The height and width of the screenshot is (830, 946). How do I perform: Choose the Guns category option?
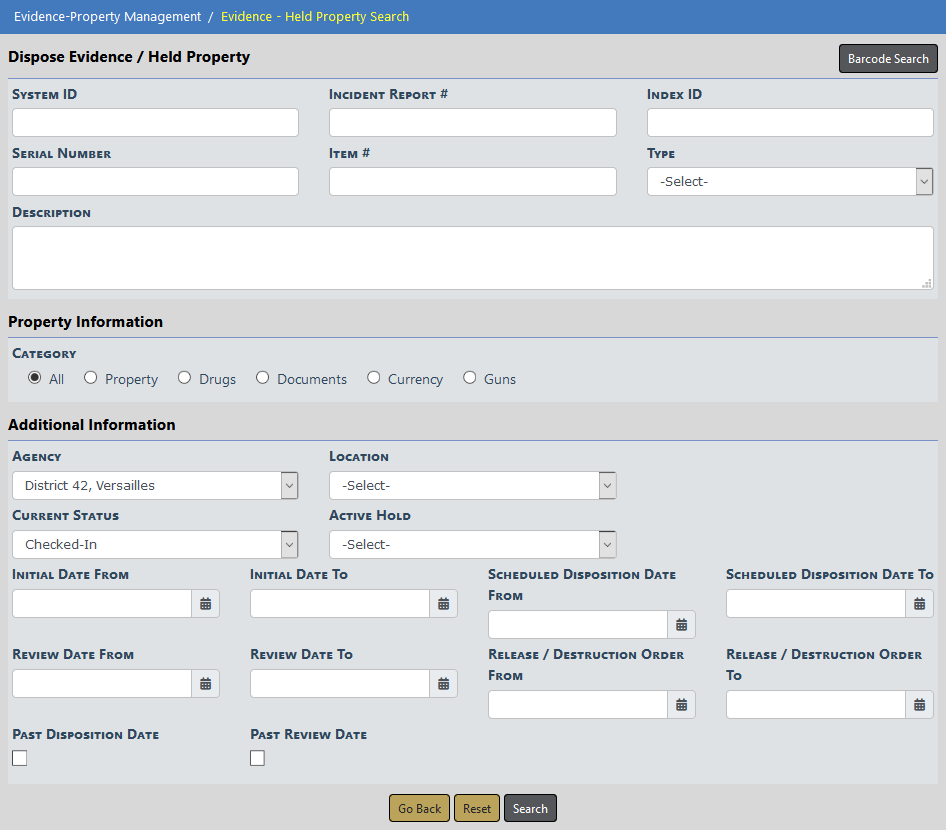click(470, 378)
